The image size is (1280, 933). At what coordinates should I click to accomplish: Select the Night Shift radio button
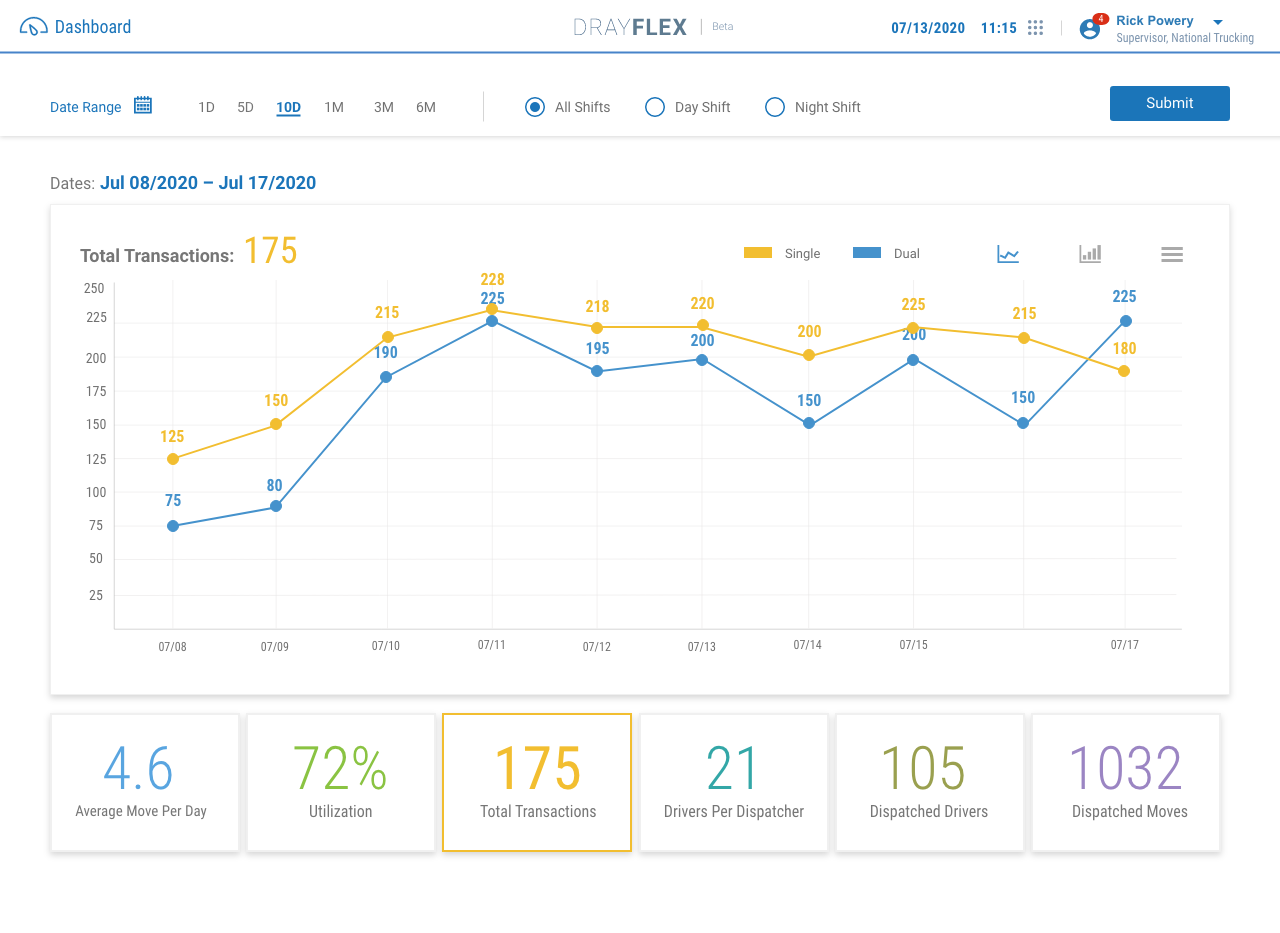coord(775,107)
